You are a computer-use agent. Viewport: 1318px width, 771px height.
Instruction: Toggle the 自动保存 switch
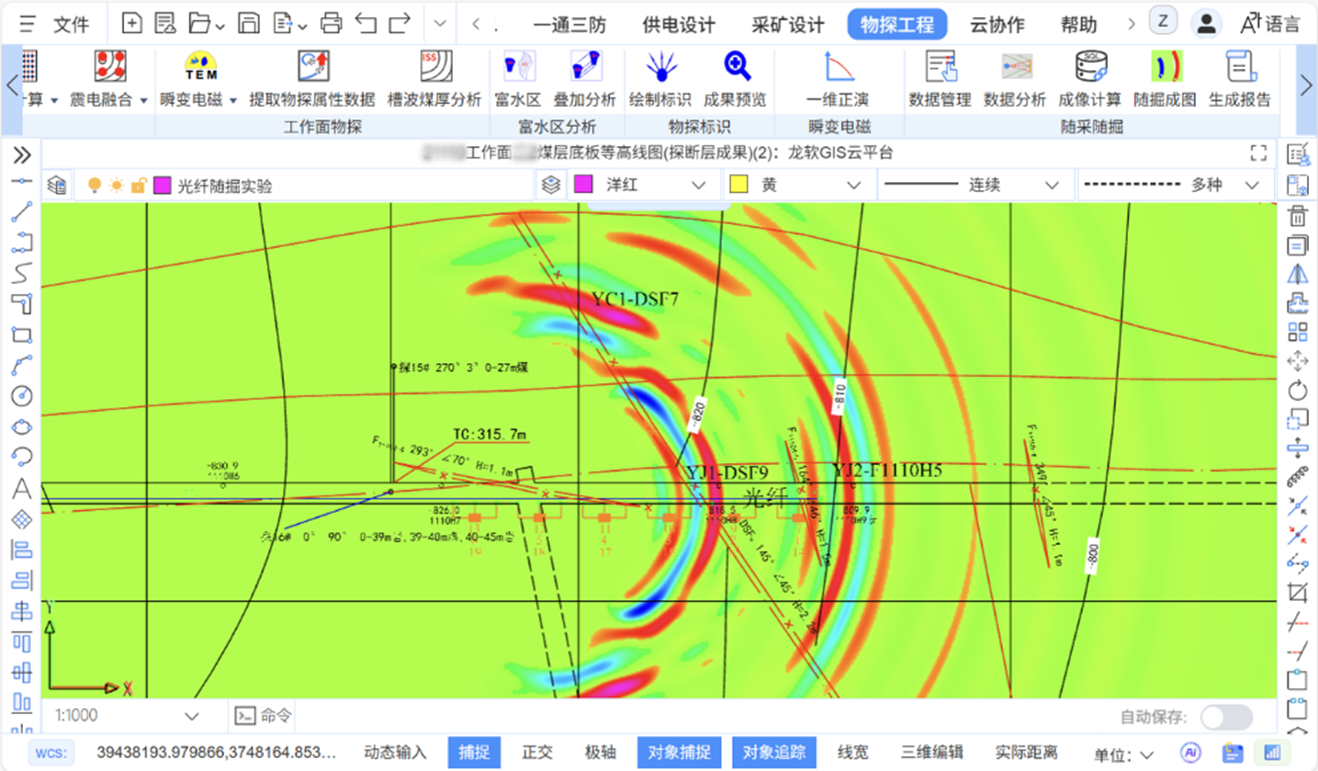pos(1226,717)
